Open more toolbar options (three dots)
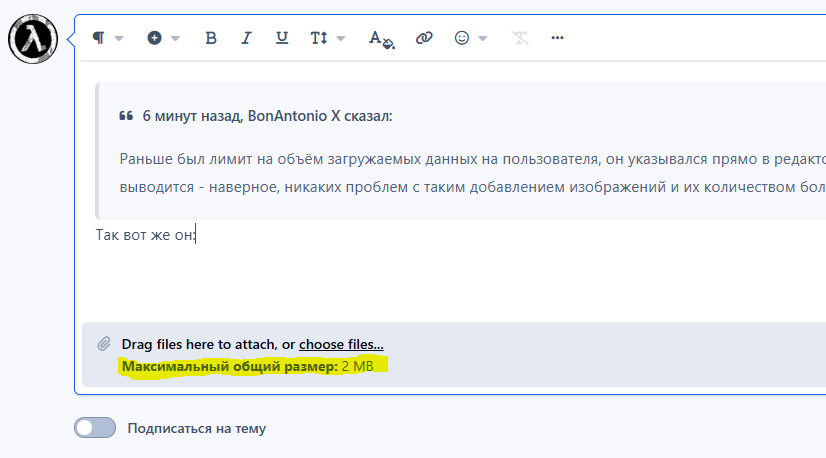Image resolution: width=826 pixels, height=458 pixels. [x=558, y=38]
